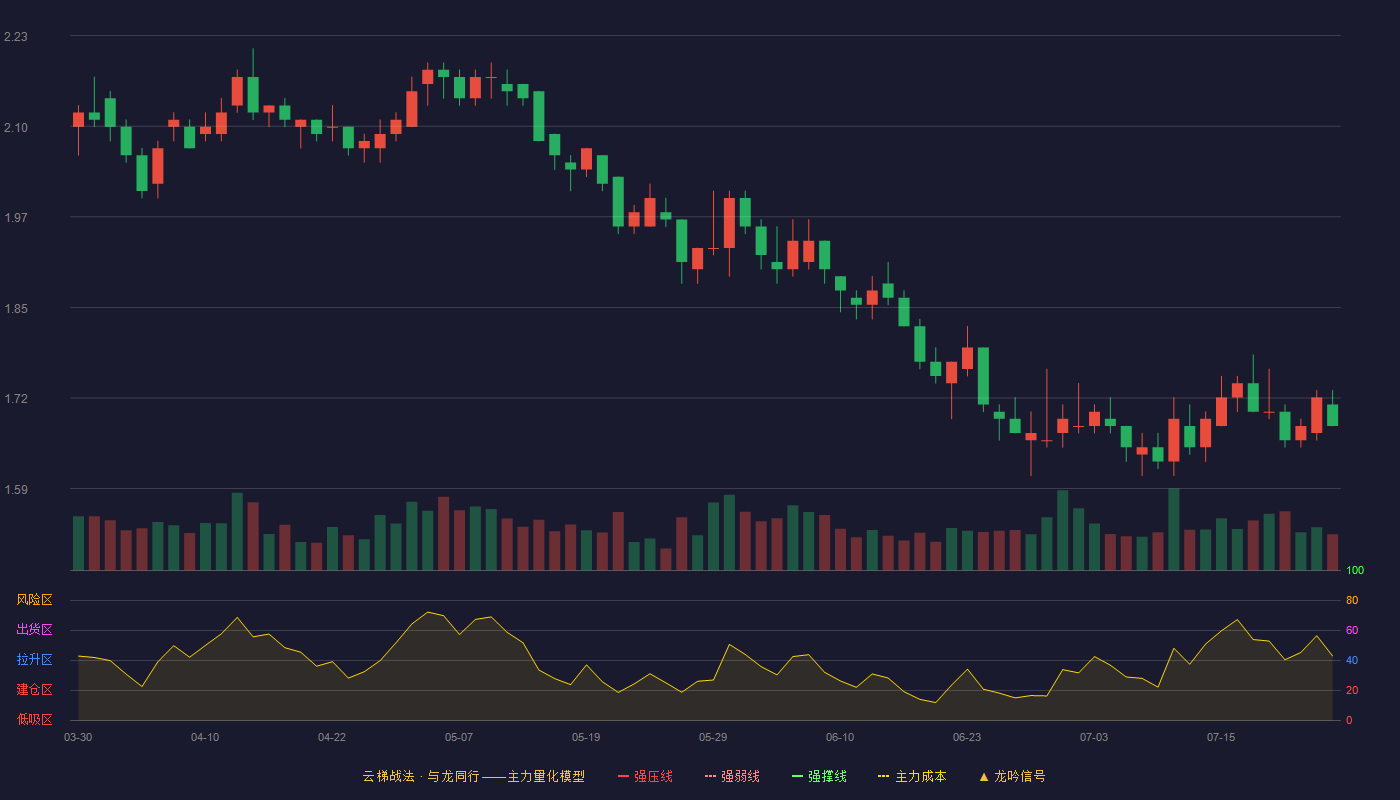This screenshot has width=1400, height=800.
Task: Select the 风险区 zone label
Action: [34, 600]
